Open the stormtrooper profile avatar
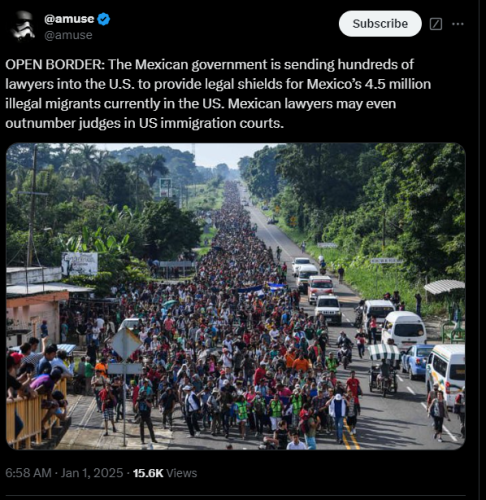Viewport: 486px width, 500px height. pyautogui.click(x=23, y=26)
